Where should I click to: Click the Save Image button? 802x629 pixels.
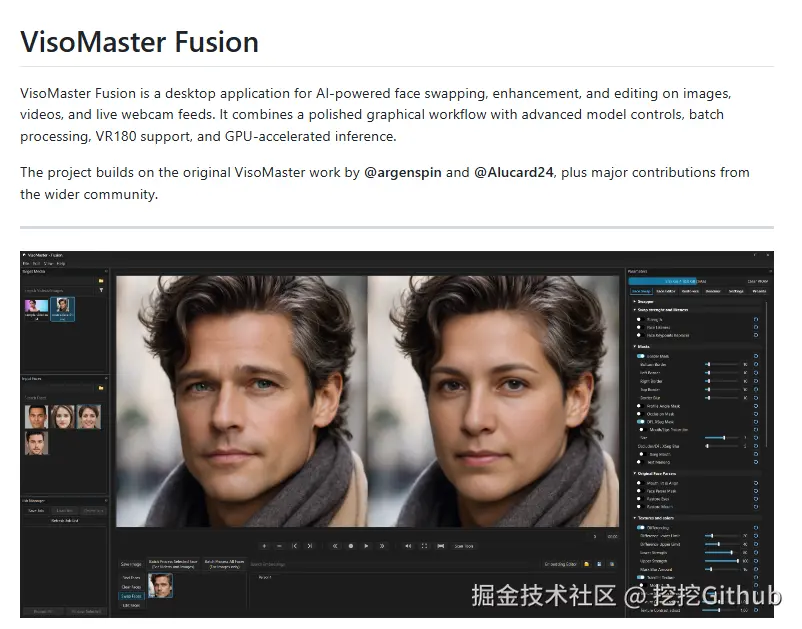131,564
